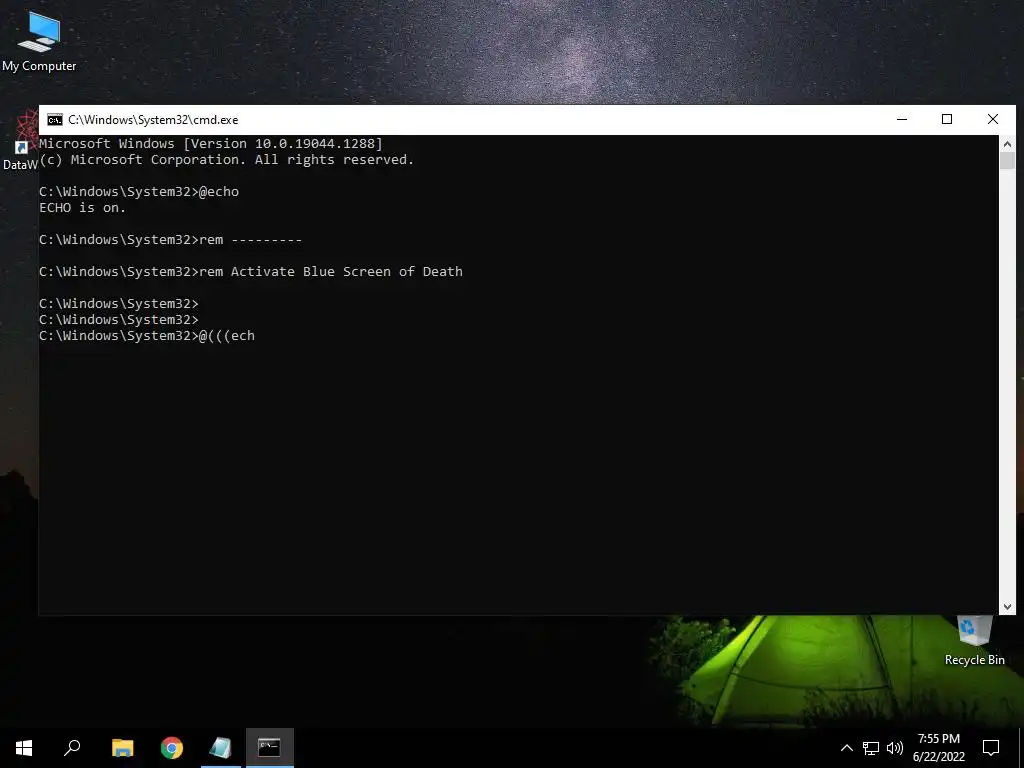Minimize the cmd.exe window

point(902,120)
